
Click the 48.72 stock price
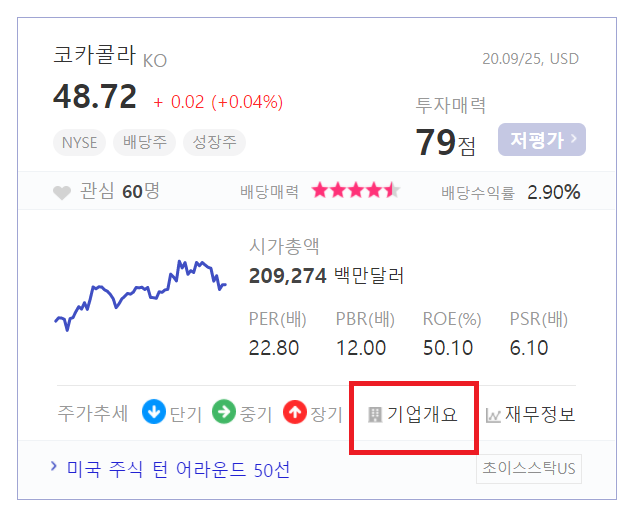click(x=95, y=97)
